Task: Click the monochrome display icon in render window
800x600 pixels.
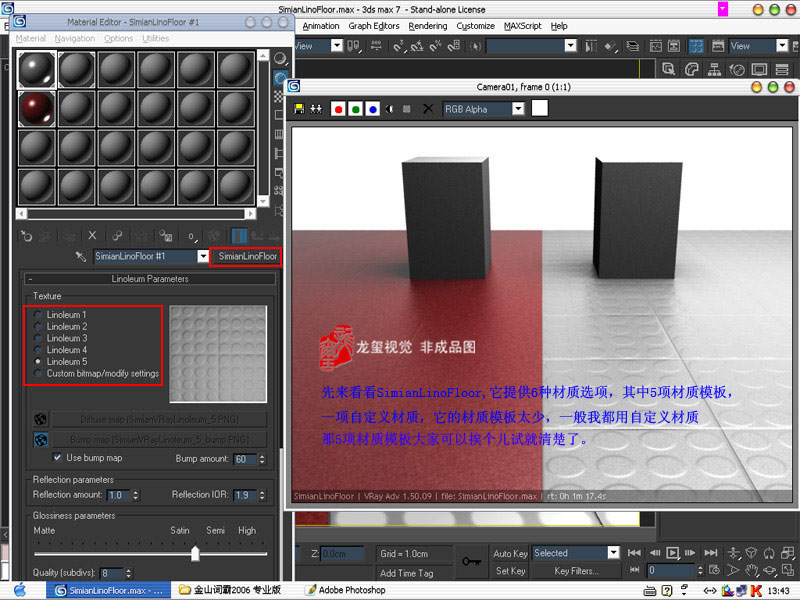Action: [390, 109]
